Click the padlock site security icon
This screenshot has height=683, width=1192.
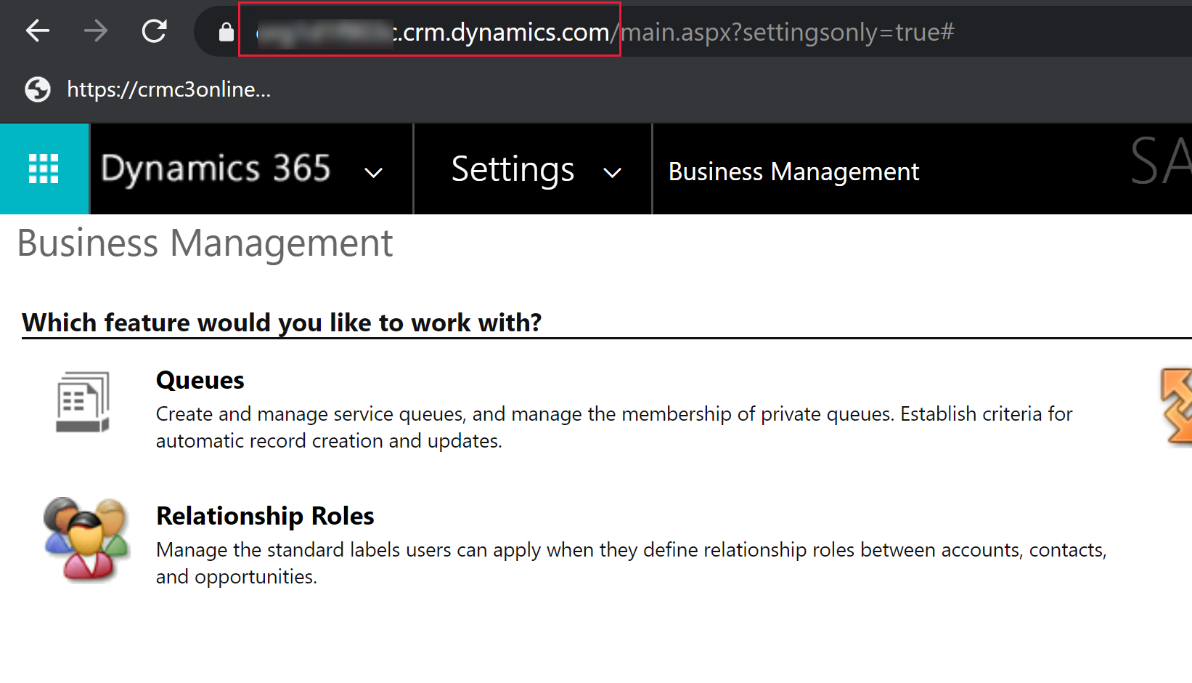pos(226,32)
